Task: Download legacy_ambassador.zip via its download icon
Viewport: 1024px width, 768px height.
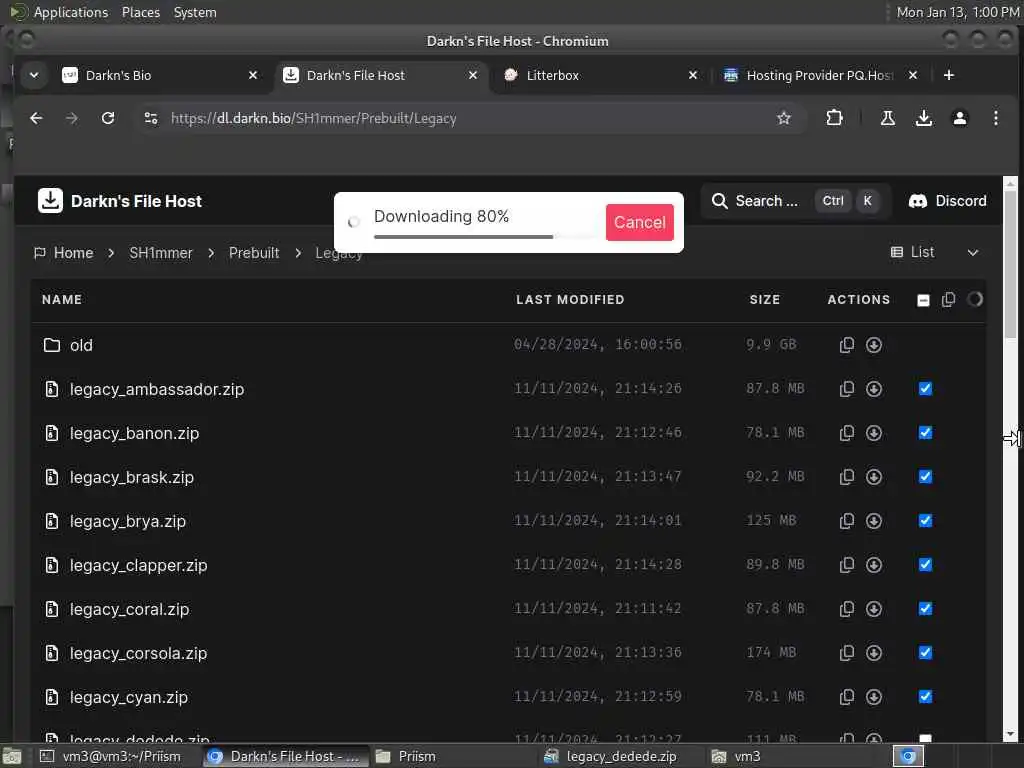Action: tap(874, 389)
